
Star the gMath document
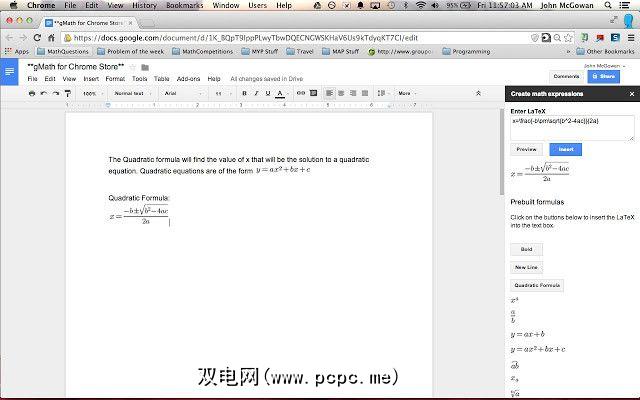pos(133,67)
